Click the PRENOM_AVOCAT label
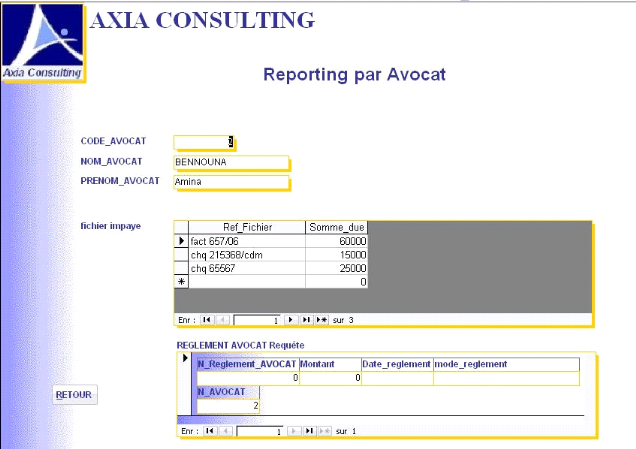The height and width of the screenshot is (449, 636). pos(120,181)
